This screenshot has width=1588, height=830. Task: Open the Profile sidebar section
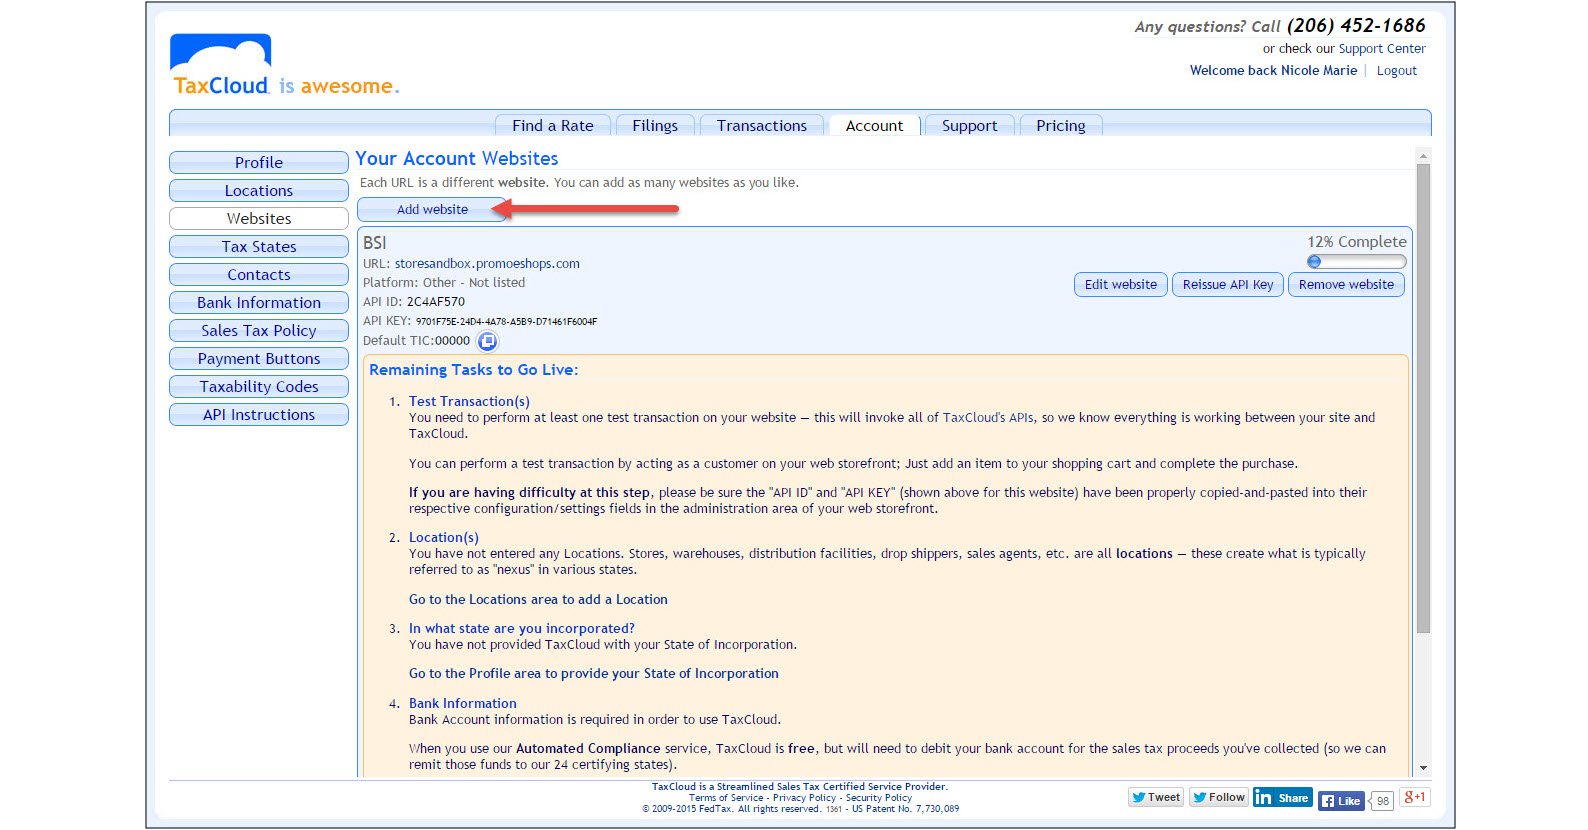tap(259, 162)
